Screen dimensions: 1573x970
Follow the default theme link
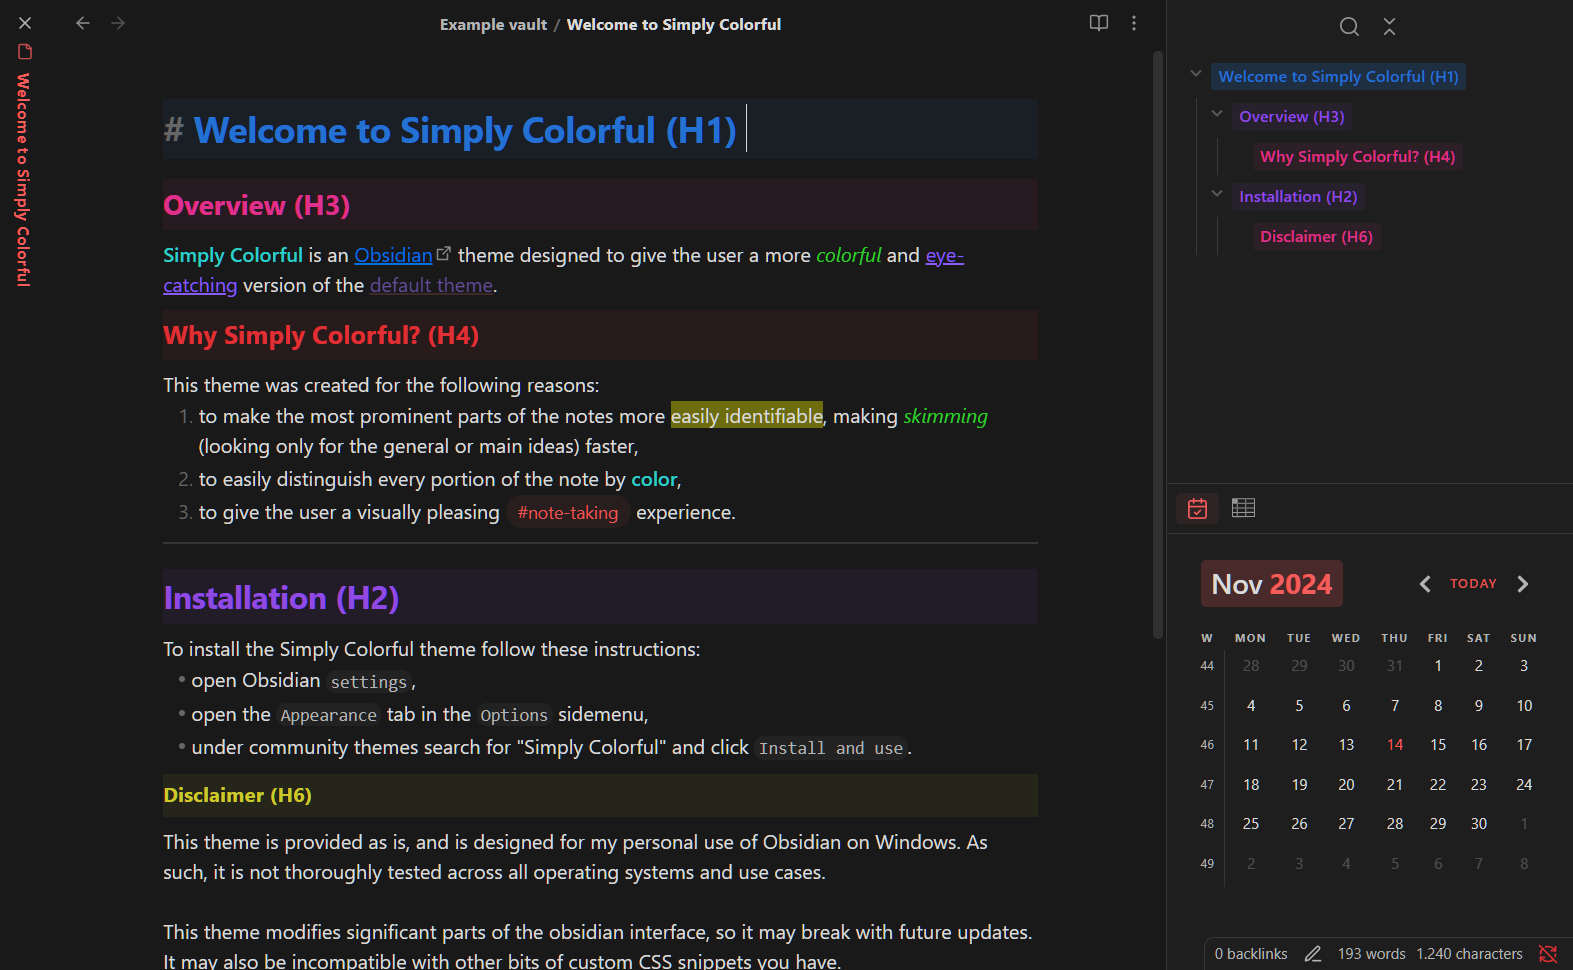pos(431,285)
